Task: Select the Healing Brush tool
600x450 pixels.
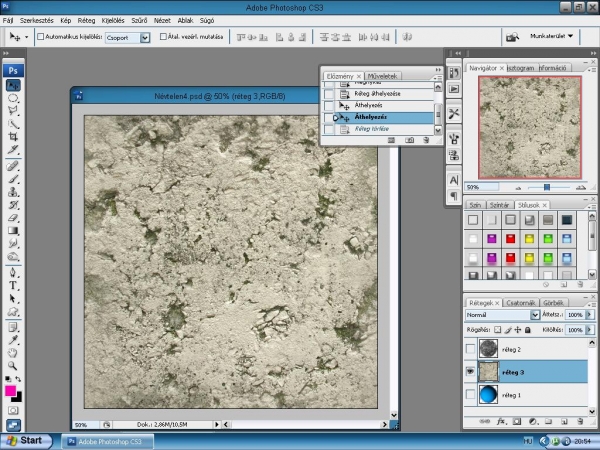Action: pyautogui.click(x=13, y=166)
